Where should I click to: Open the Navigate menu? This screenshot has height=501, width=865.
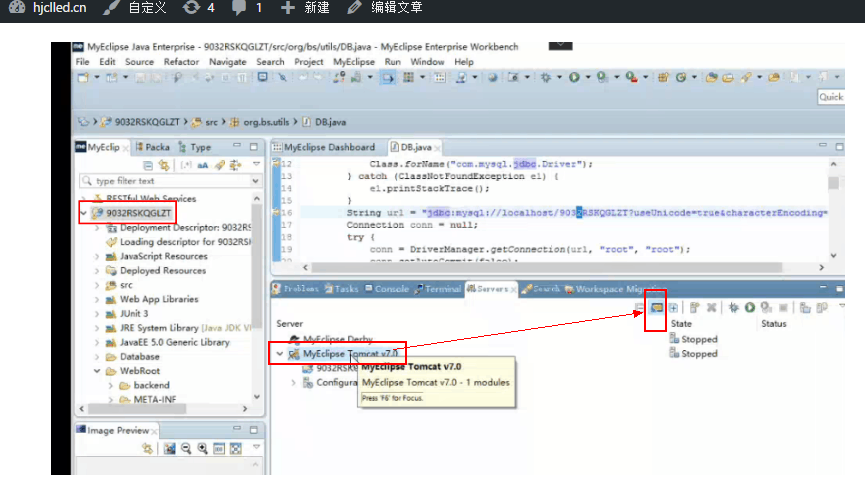pos(227,62)
